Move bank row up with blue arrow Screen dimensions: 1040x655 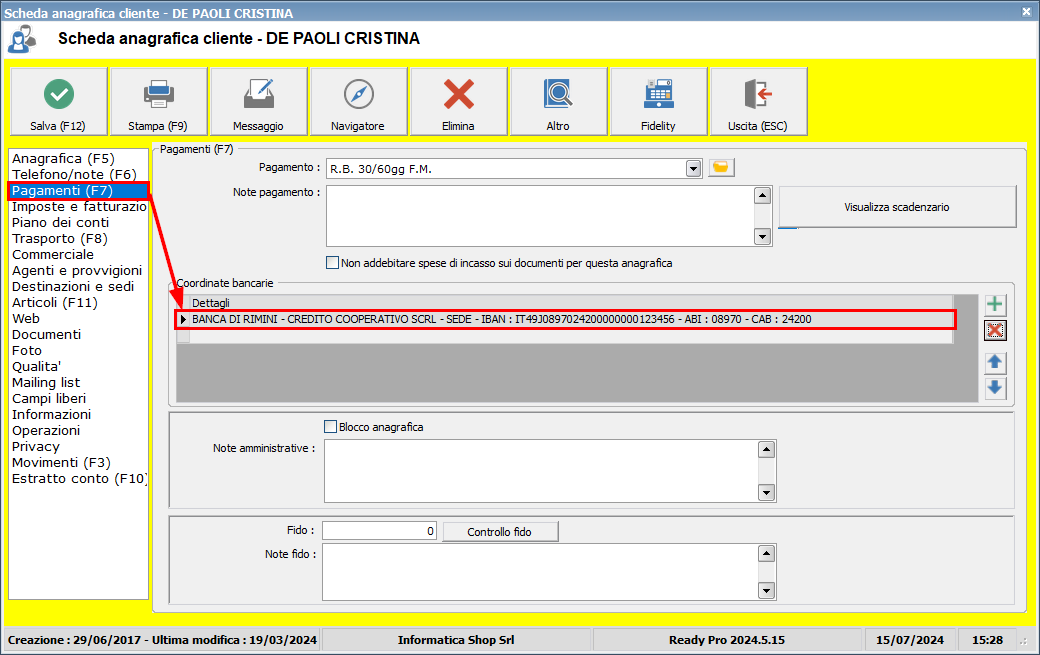tap(994, 362)
